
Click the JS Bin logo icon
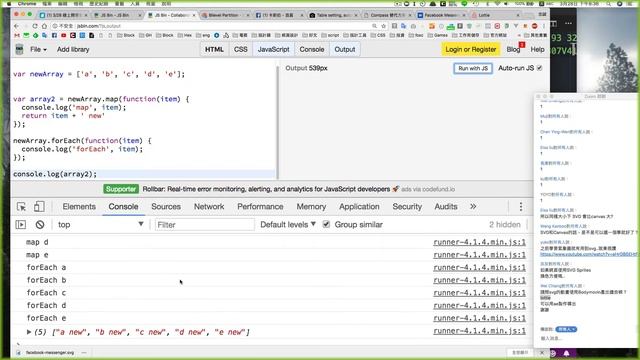(x=19, y=49)
